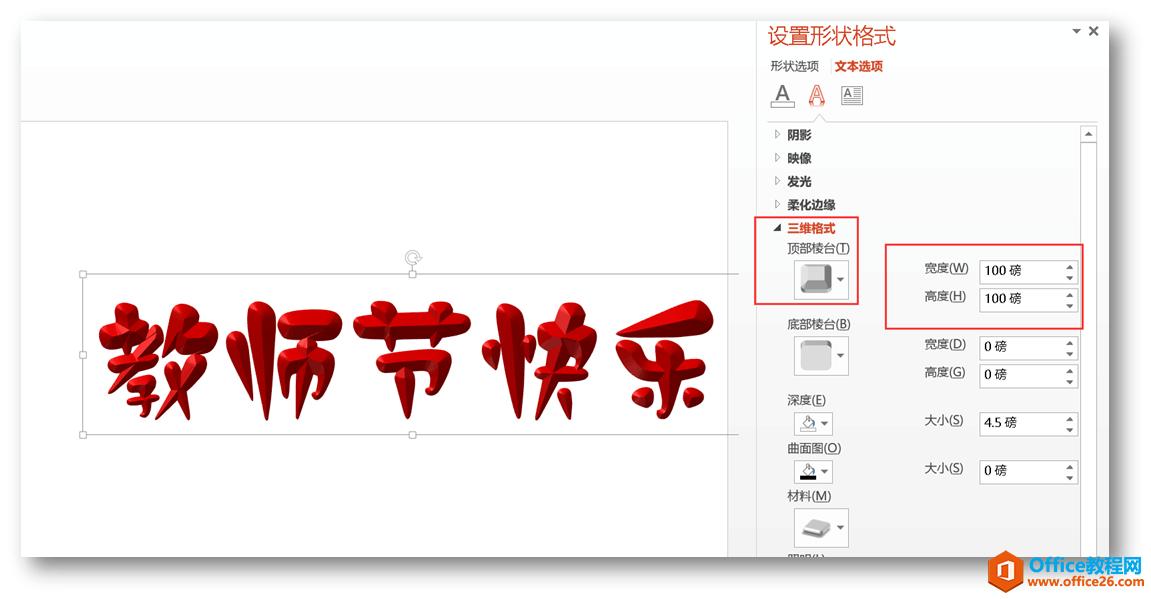
Task: Open the 顶部棱台 top bevel gallery
Action: point(820,281)
